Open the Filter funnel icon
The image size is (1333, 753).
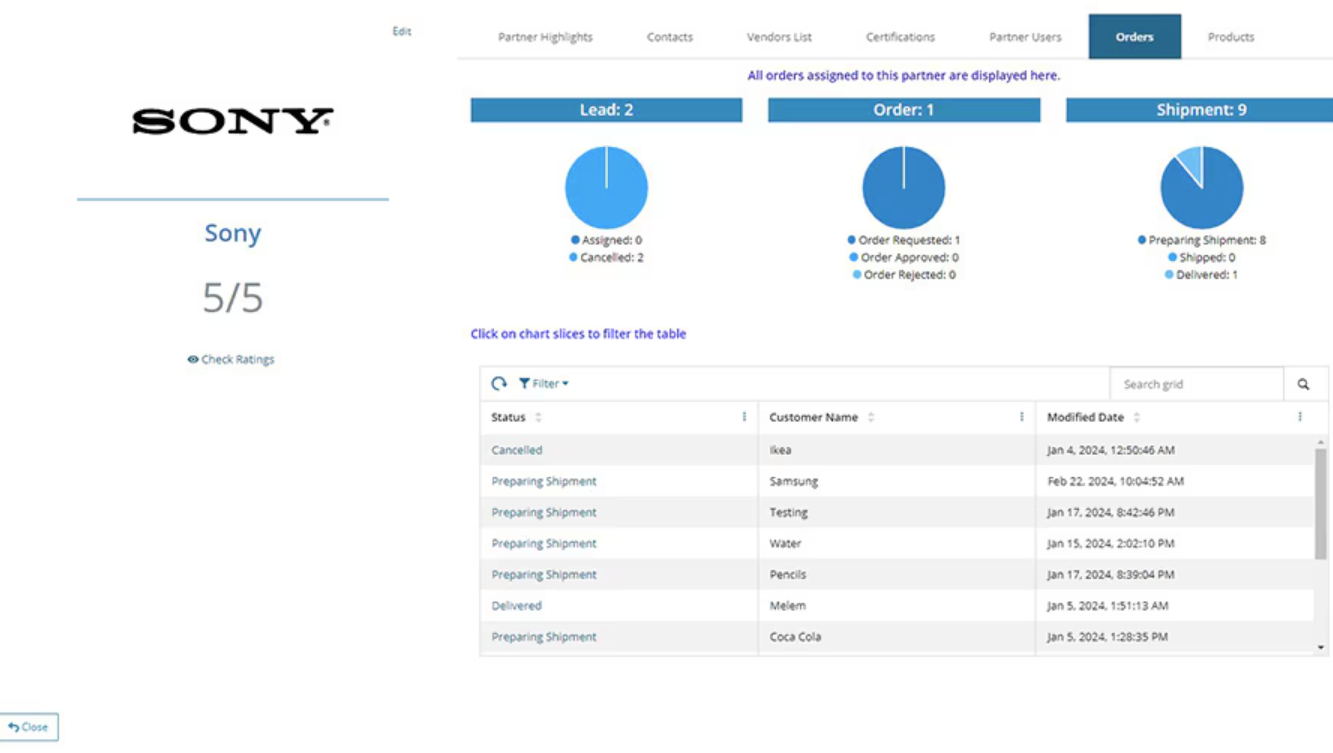click(x=523, y=383)
